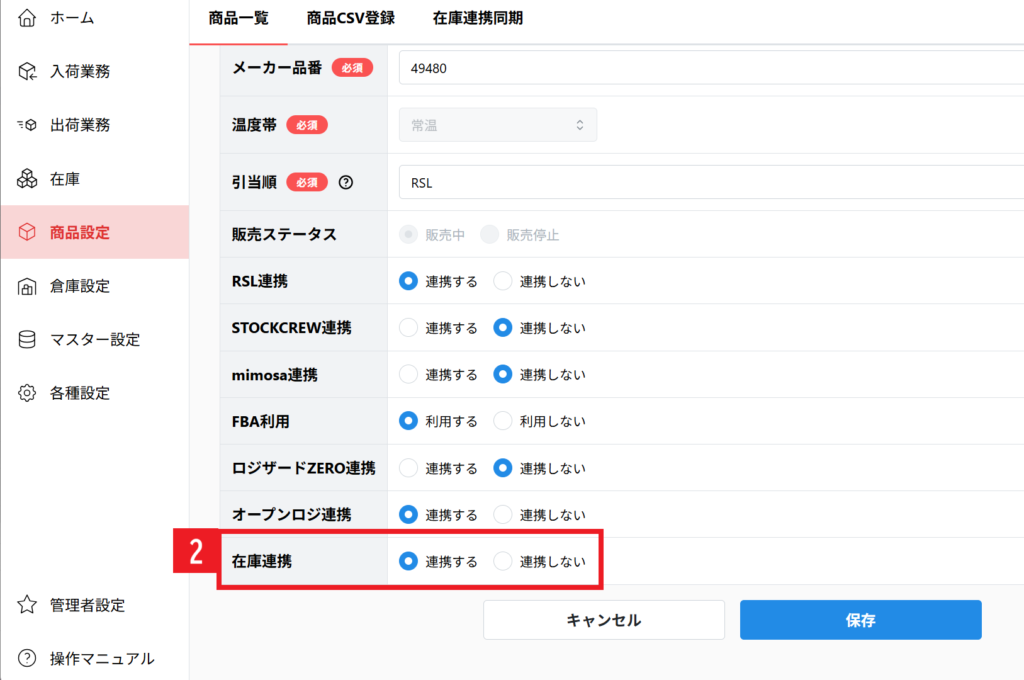
Task: Click the Home house icon in sidebar
Action: pyautogui.click(x=27, y=18)
